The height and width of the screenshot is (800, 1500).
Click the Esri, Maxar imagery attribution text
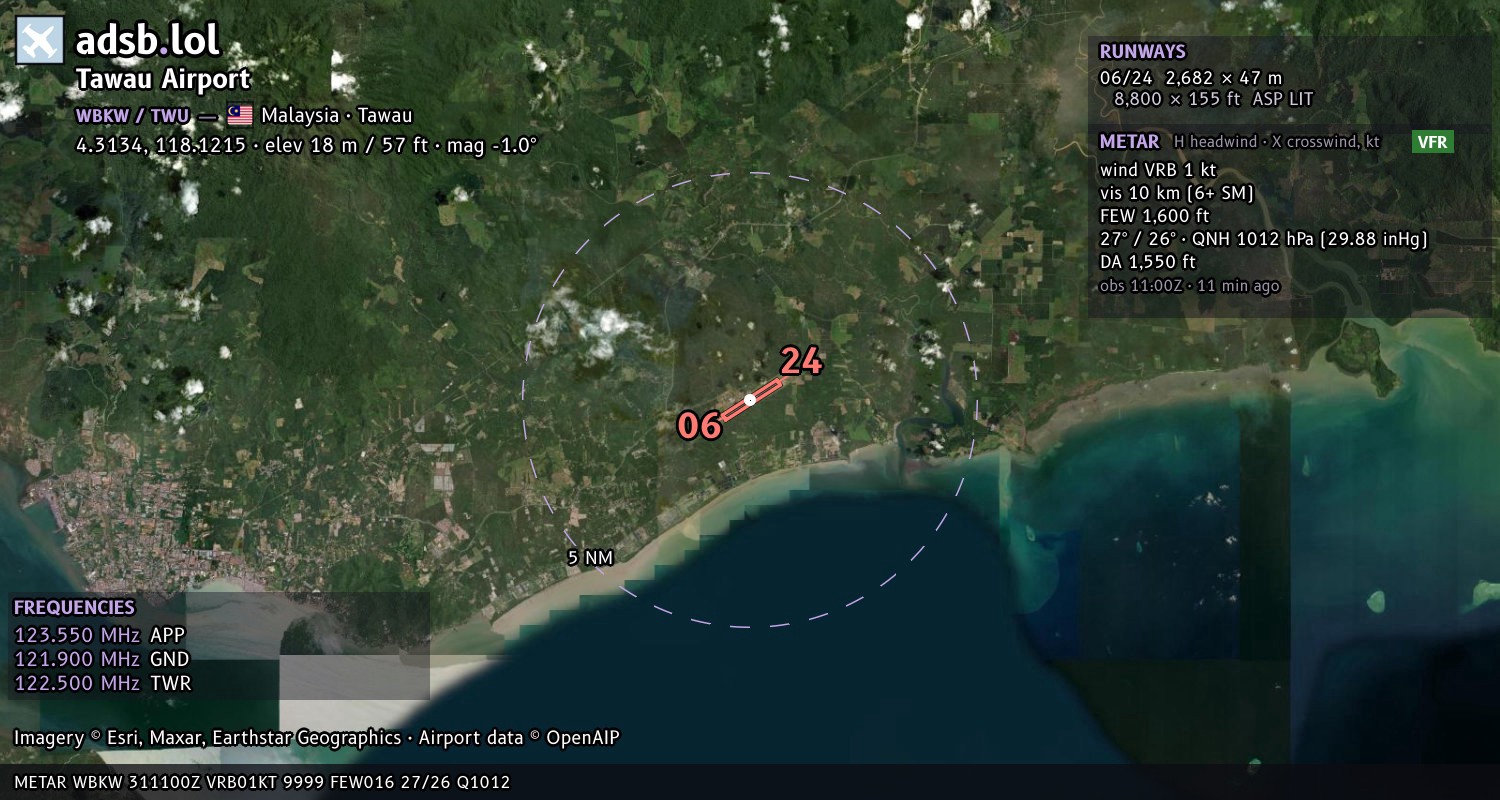click(317, 738)
